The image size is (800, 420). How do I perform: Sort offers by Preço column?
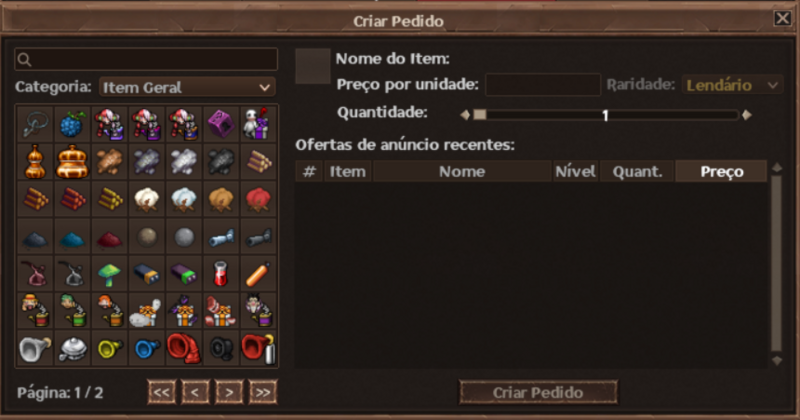click(721, 171)
